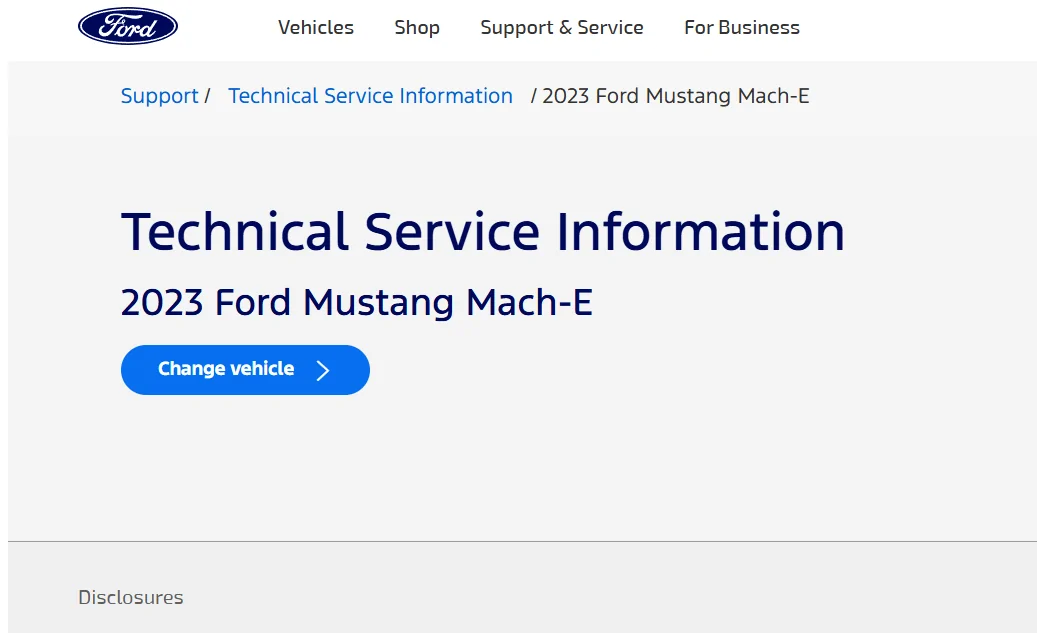Select the 2023 Ford Mustang Mach-E breadcrumb text

click(x=675, y=96)
